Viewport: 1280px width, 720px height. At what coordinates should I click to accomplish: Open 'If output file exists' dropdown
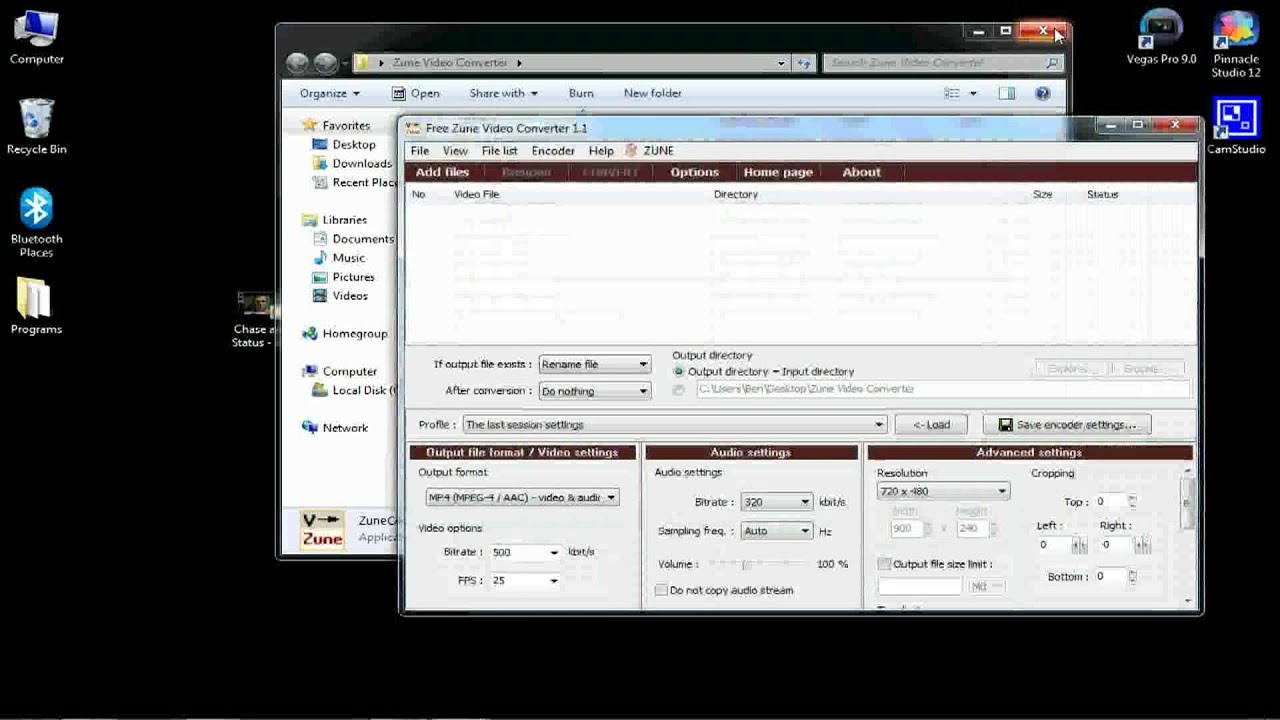[x=595, y=364]
